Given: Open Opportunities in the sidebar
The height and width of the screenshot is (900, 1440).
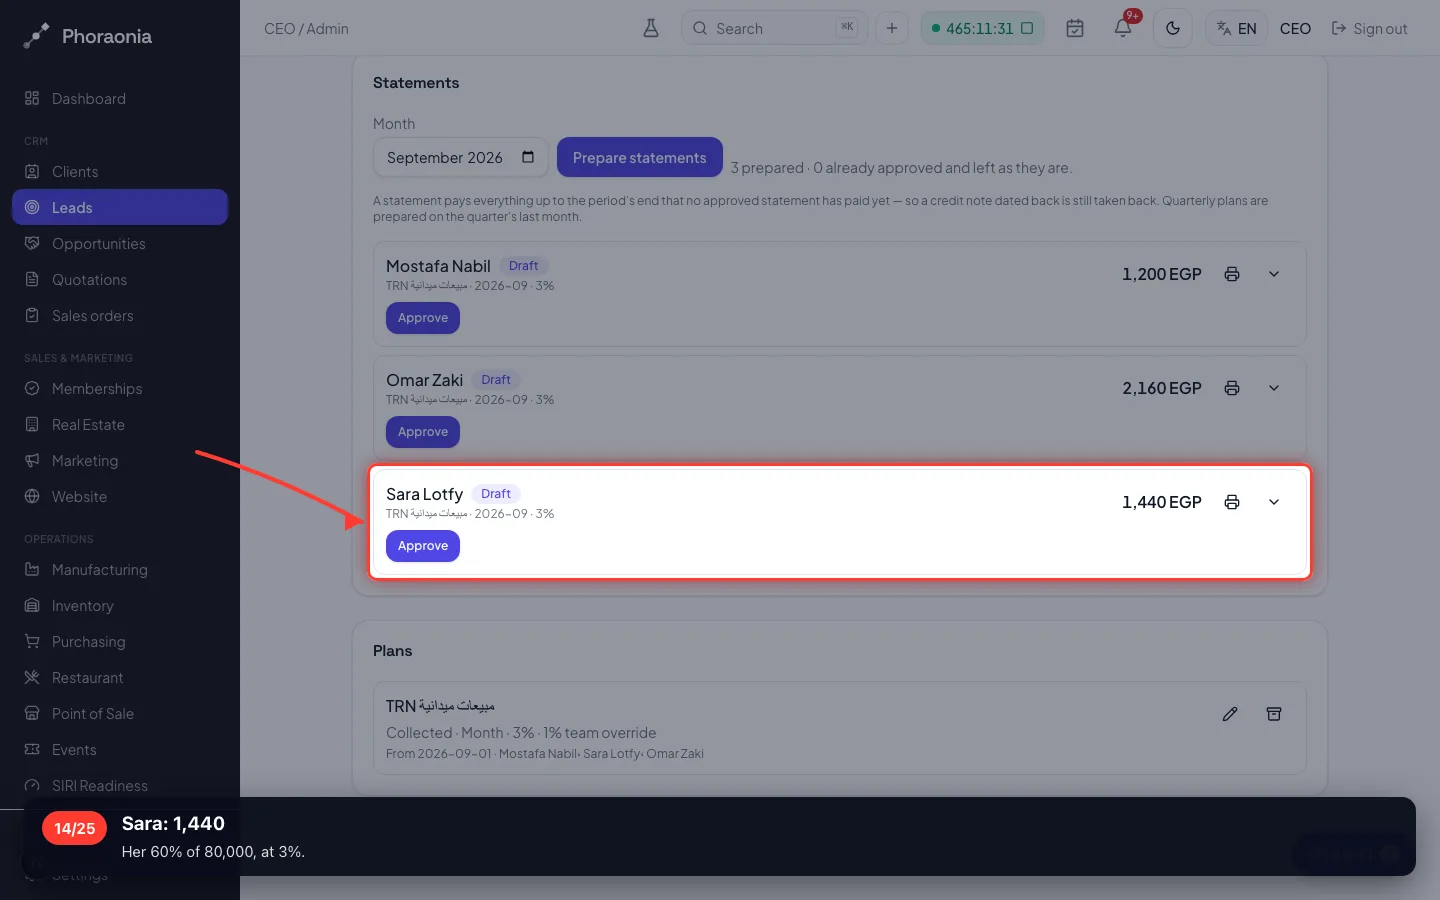Looking at the screenshot, I should point(120,243).
